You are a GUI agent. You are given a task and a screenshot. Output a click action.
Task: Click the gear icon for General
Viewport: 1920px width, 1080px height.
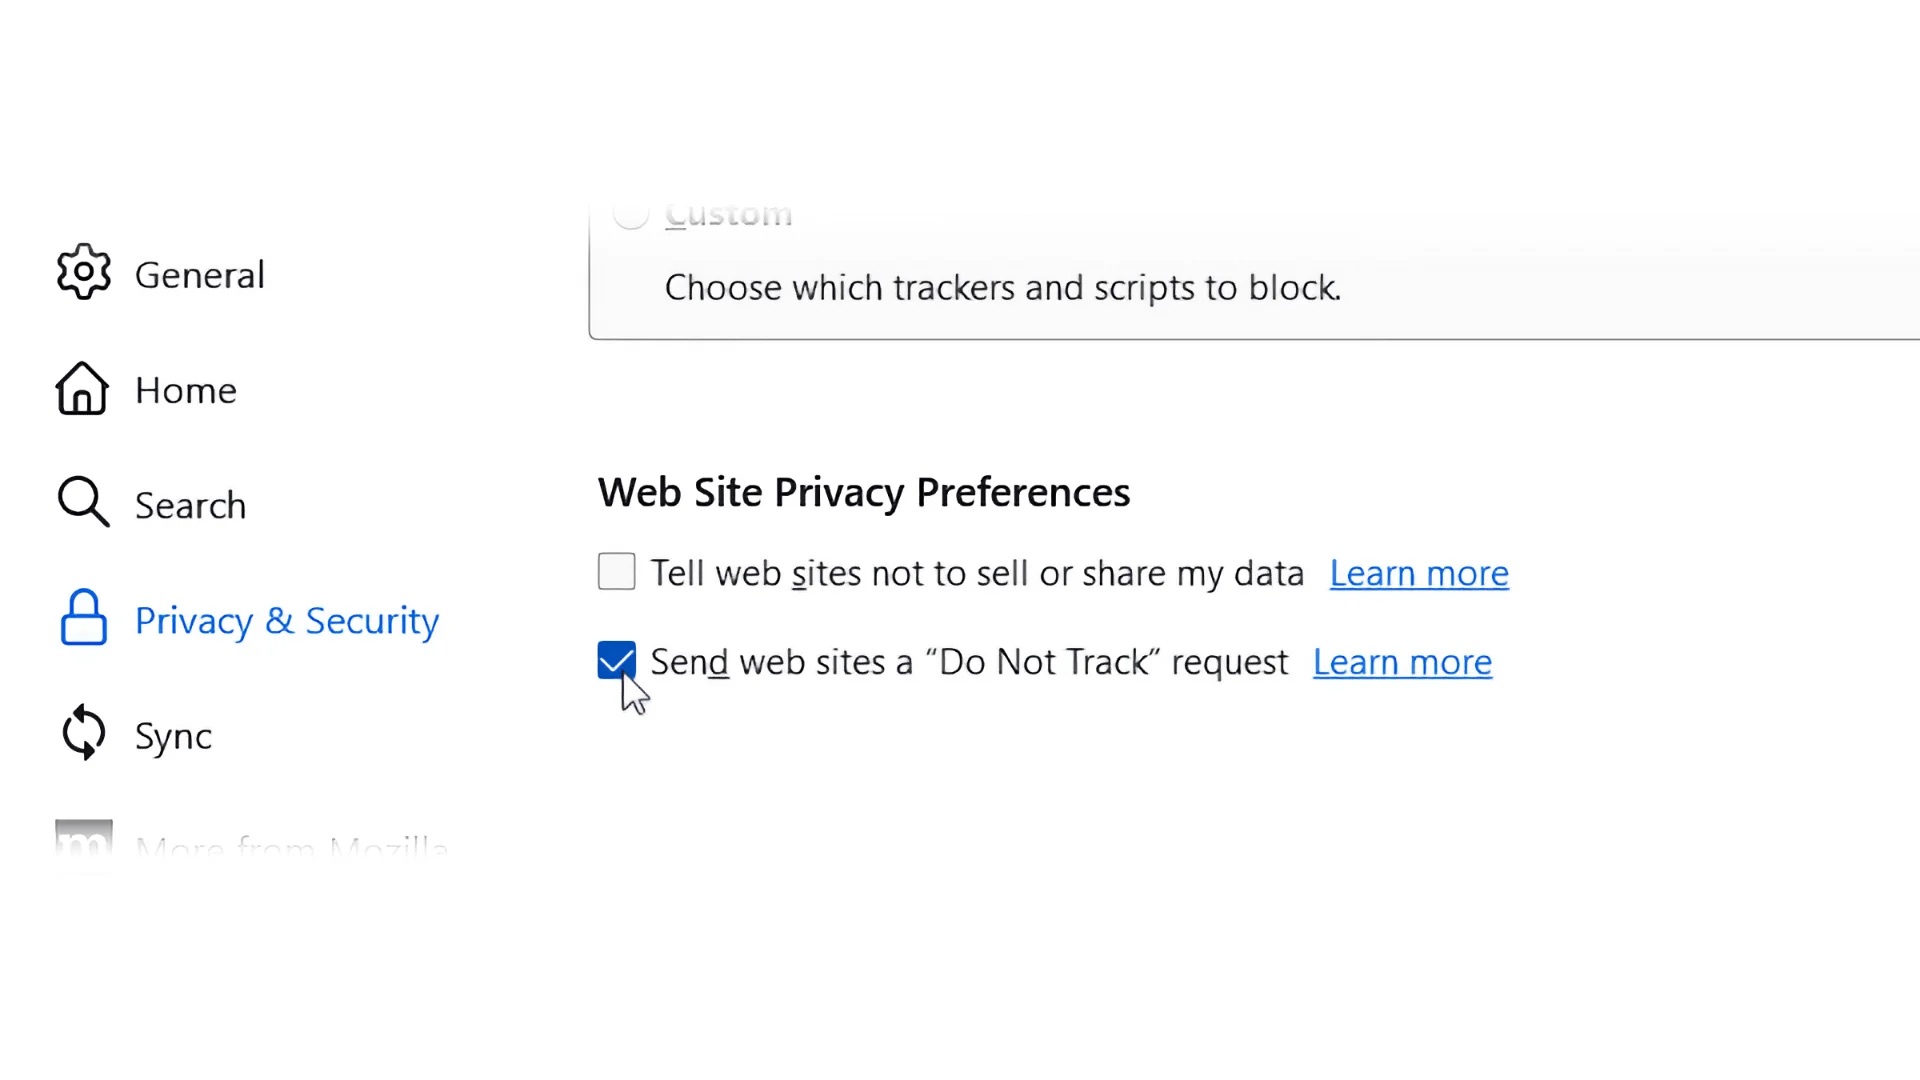coord(82,273)
